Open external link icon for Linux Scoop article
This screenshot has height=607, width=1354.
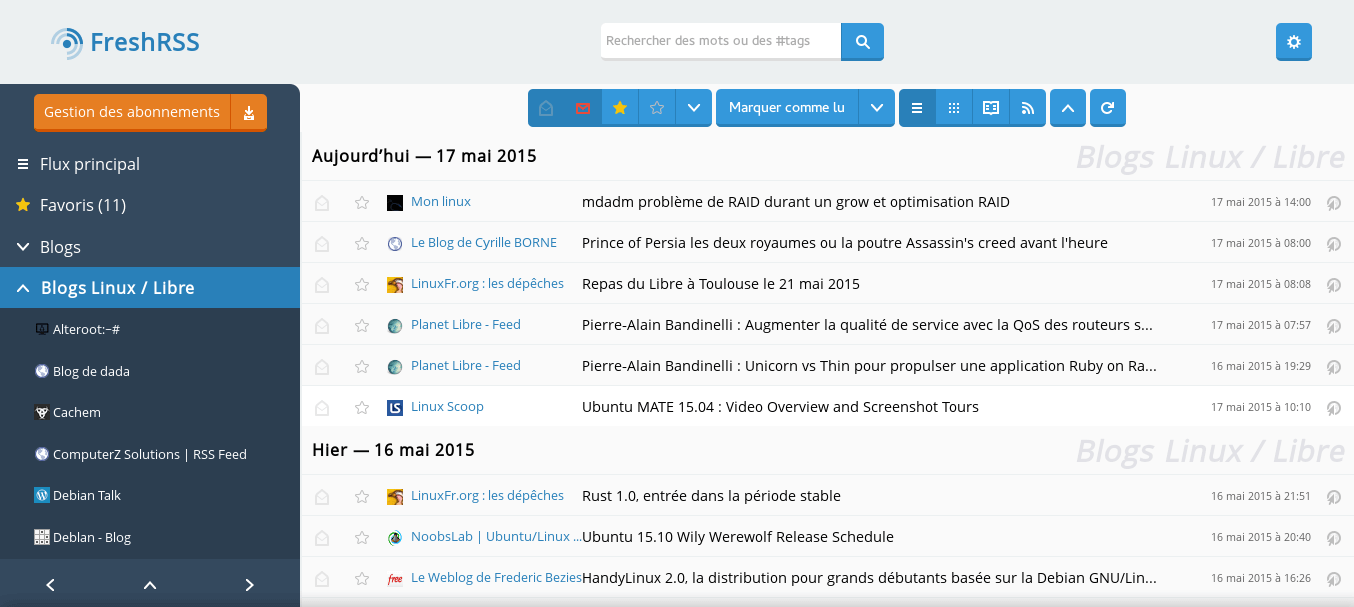point(1333,408)
